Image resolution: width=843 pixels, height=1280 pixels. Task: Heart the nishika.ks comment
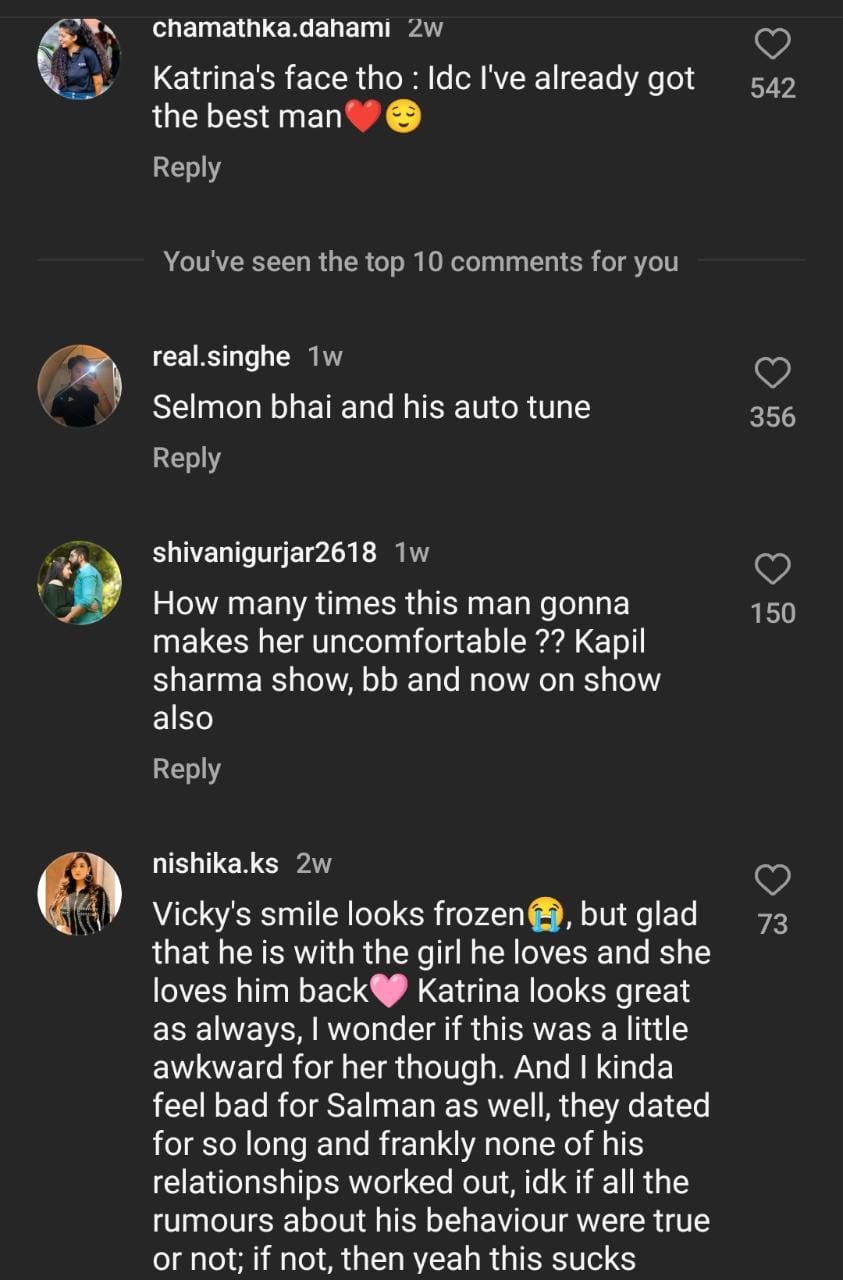[x=772, y=881]
